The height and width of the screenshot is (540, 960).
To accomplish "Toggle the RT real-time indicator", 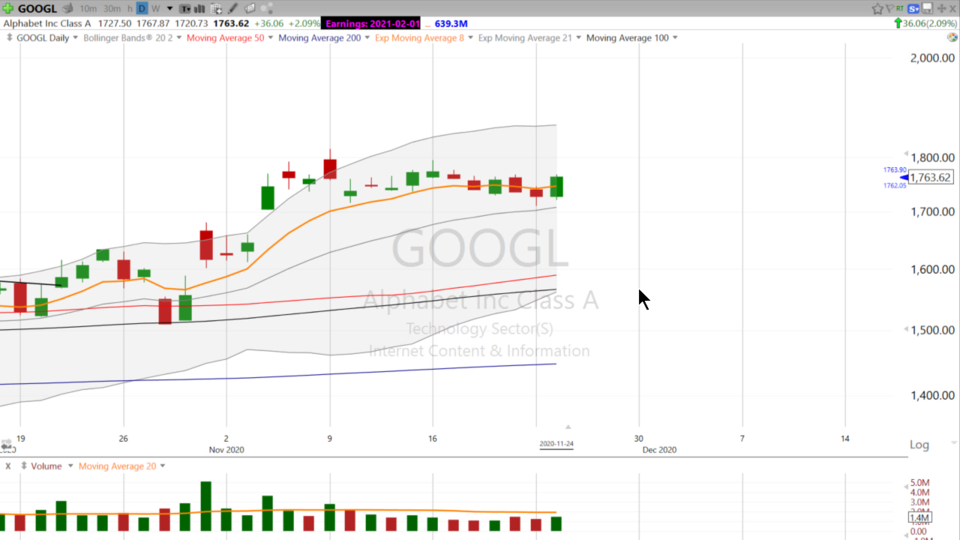I will click(x=900, y=9).
